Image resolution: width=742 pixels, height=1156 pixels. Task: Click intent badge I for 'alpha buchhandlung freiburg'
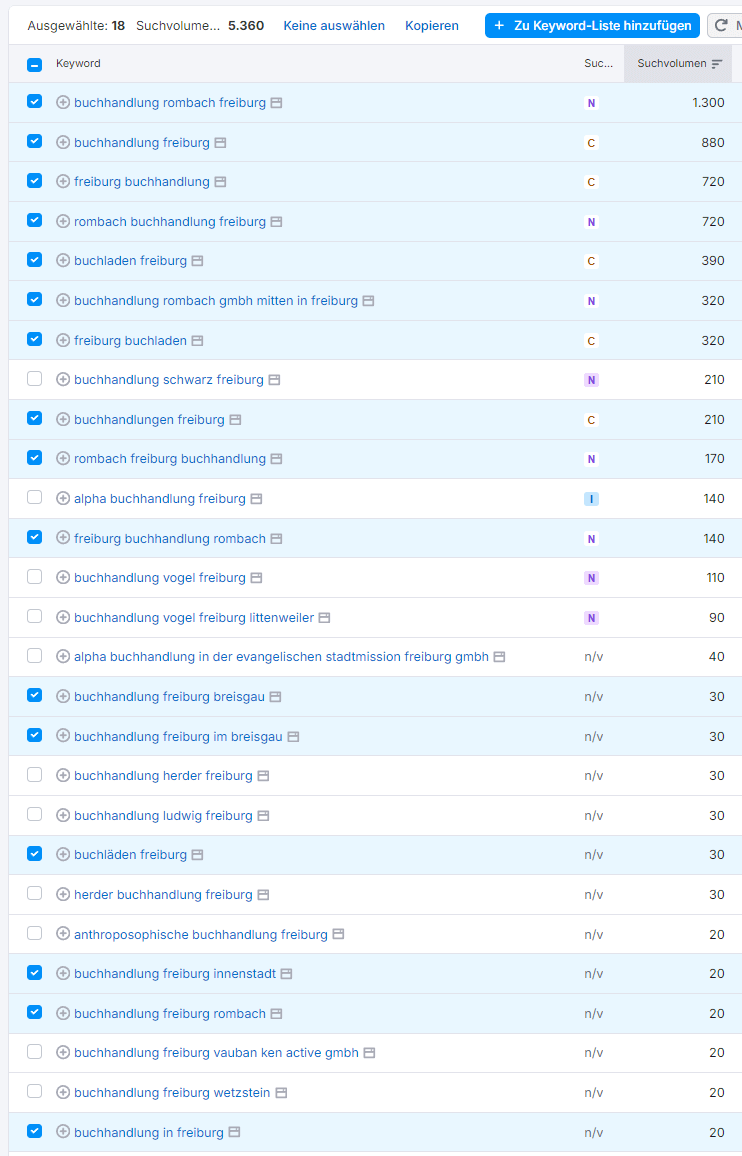pyautogui.click(x=591, y=499)
